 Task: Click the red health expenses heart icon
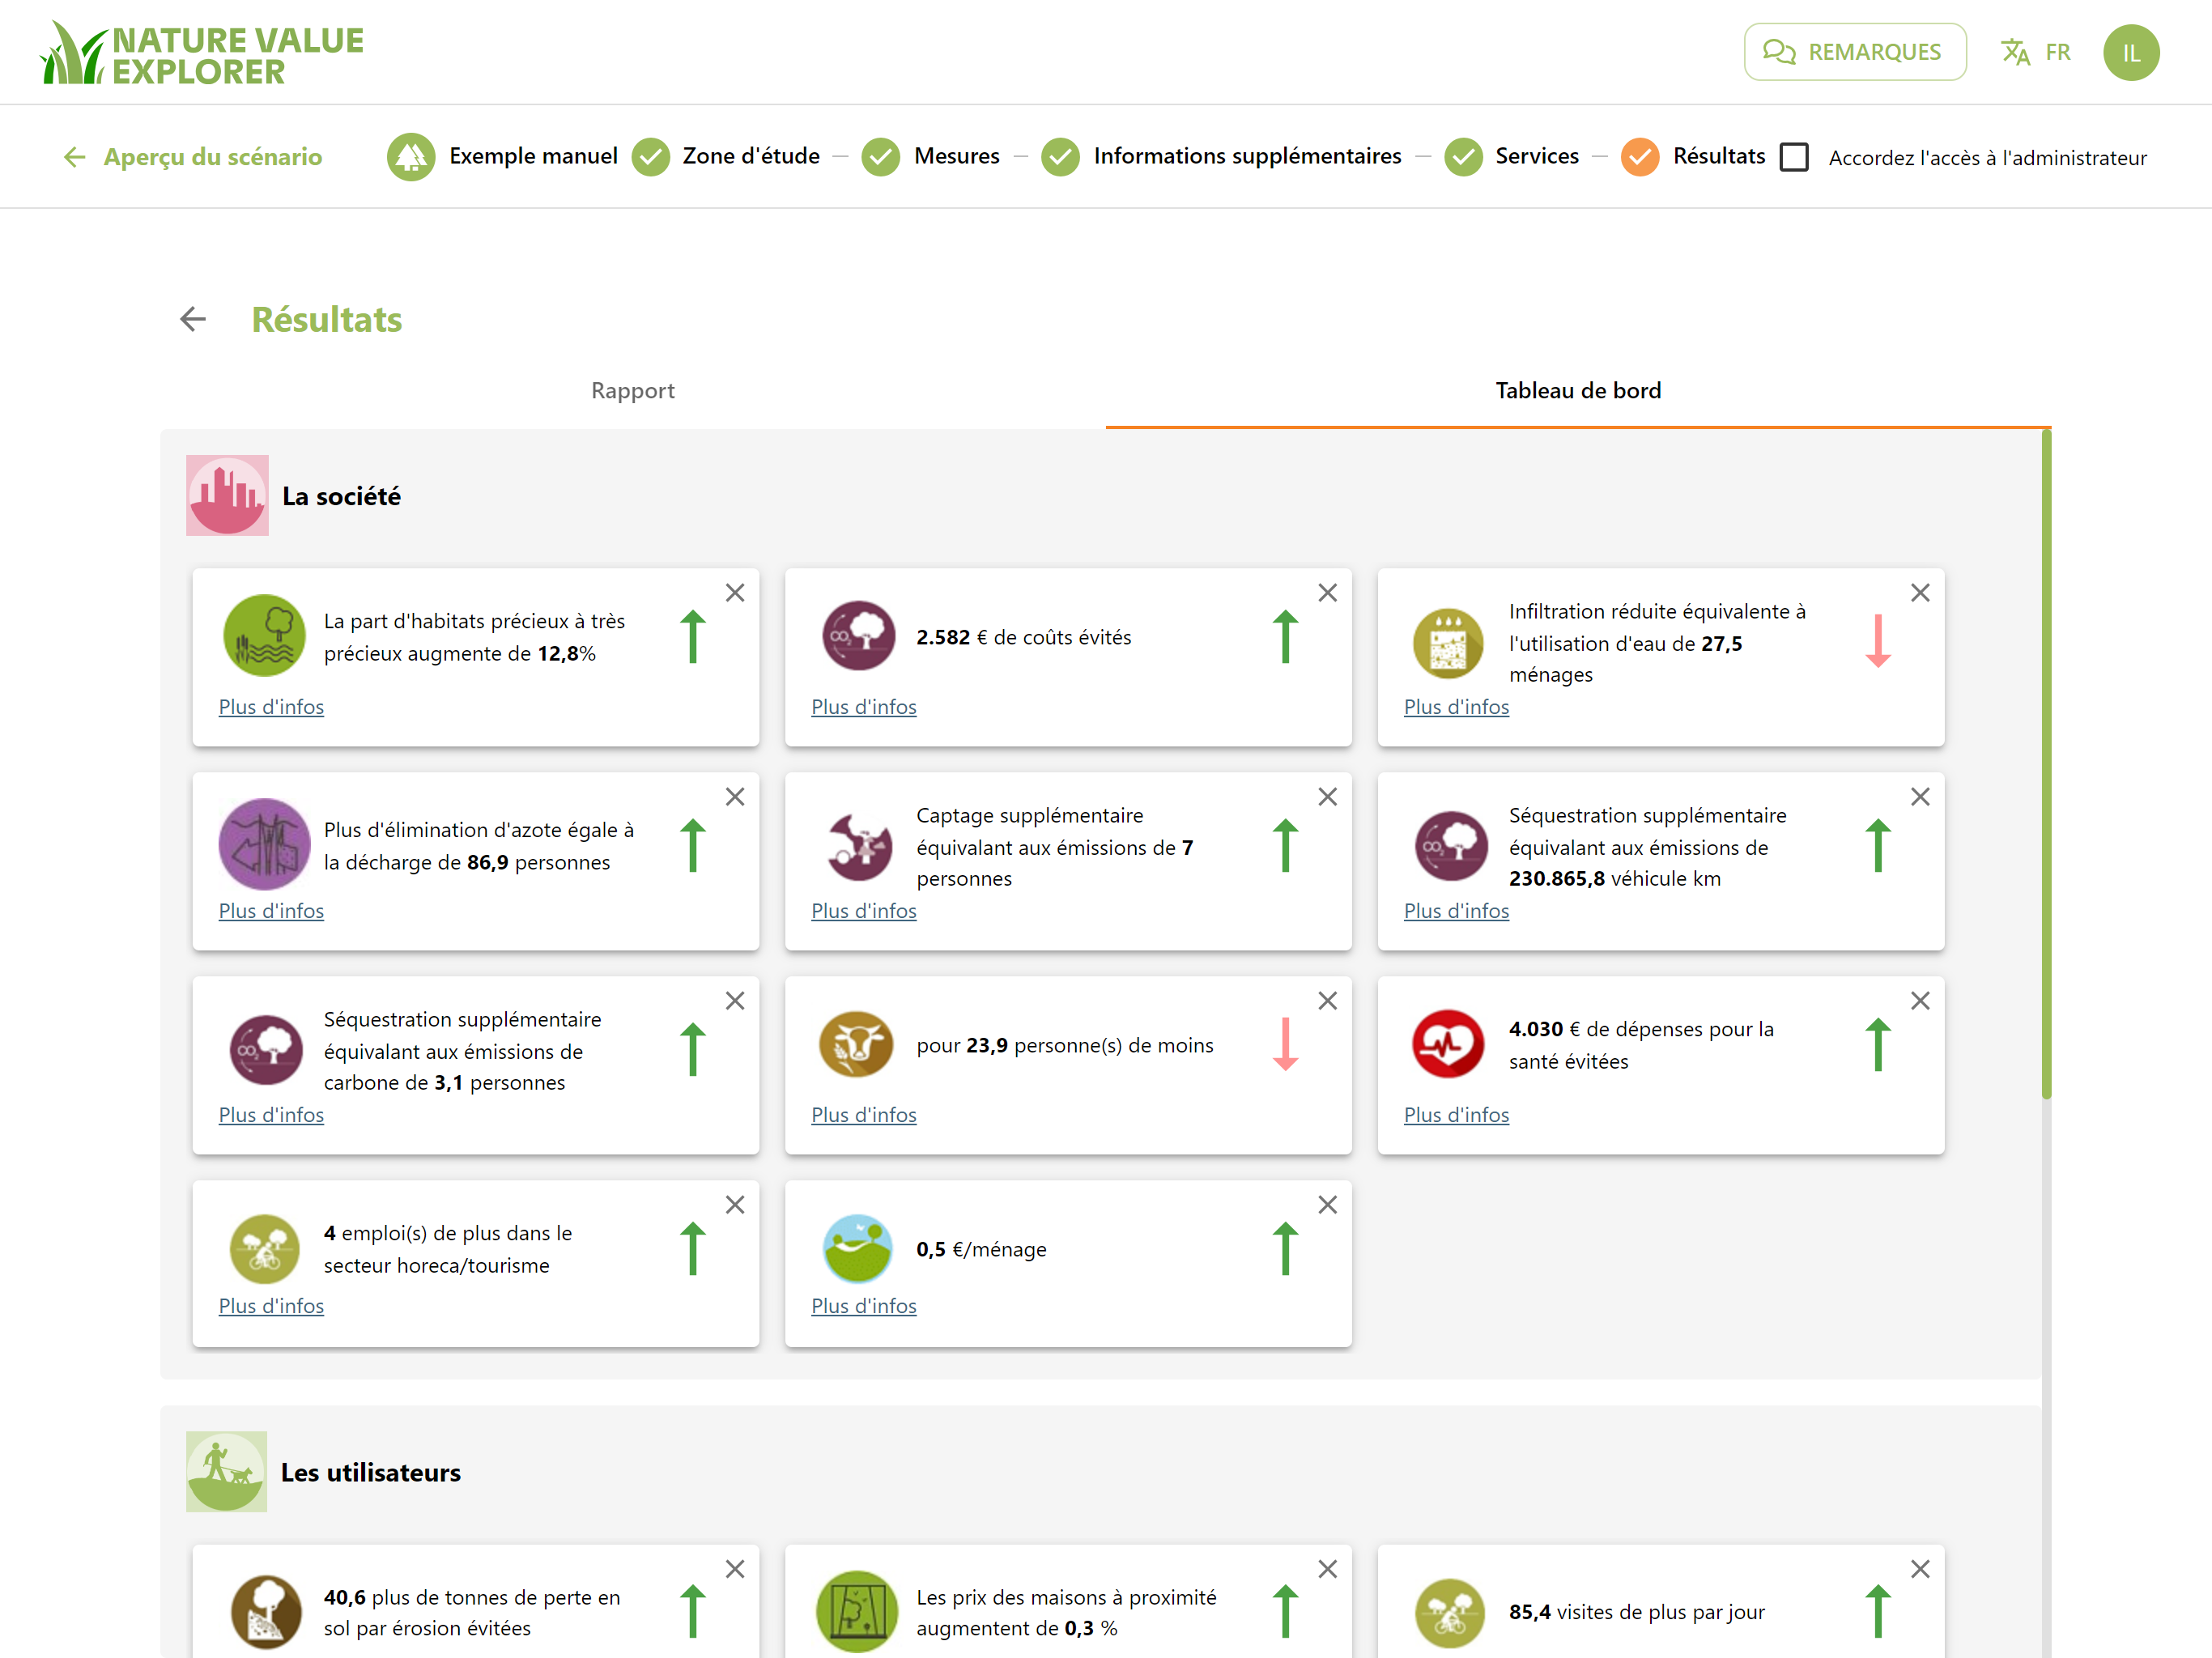click(x=1448, y=1044)
